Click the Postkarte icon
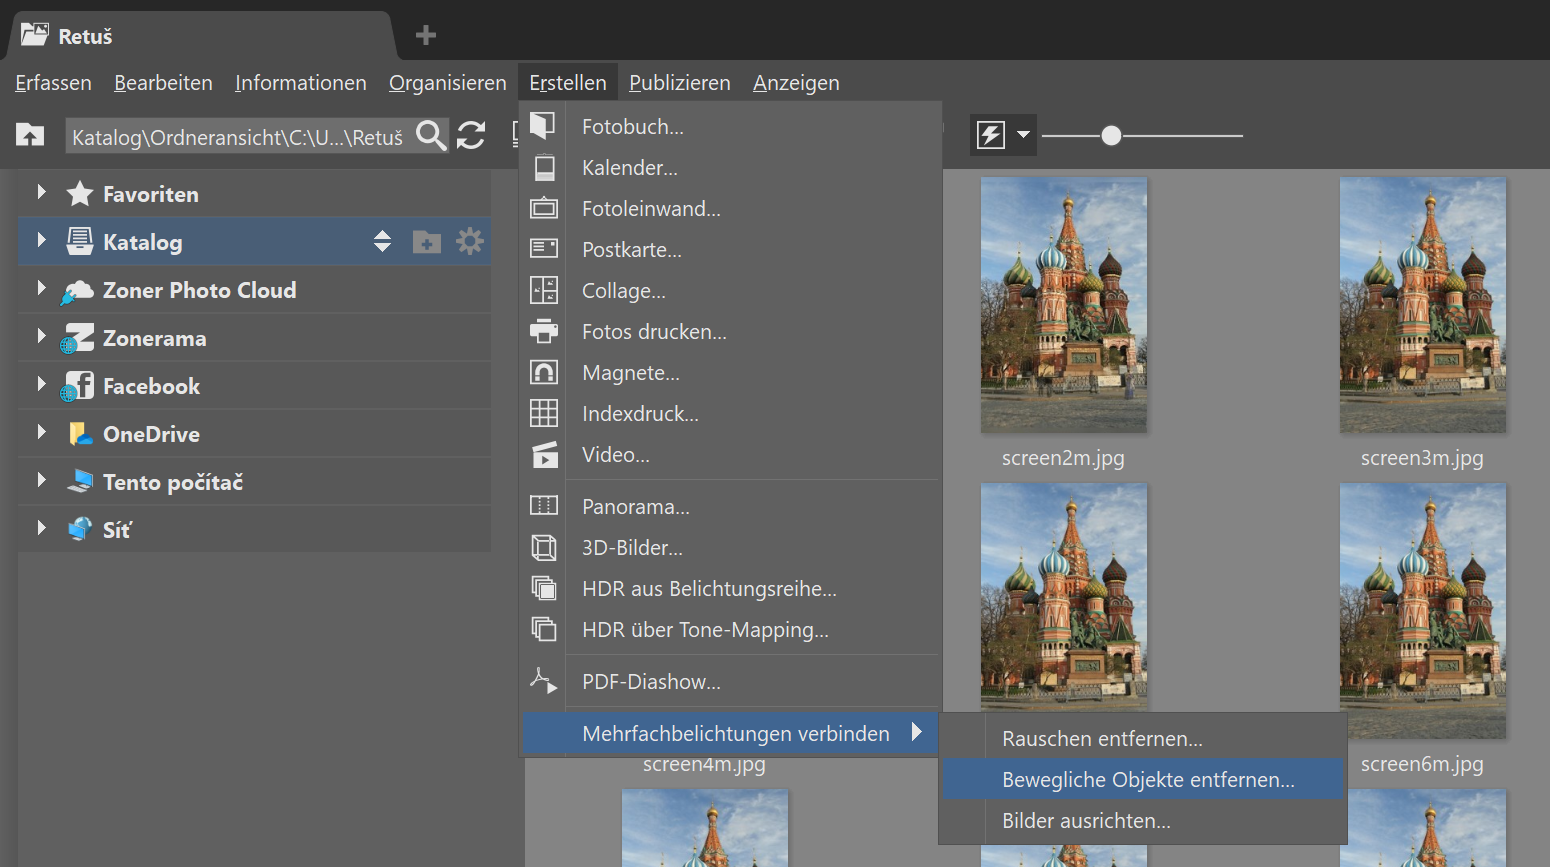 click(543, 248)
